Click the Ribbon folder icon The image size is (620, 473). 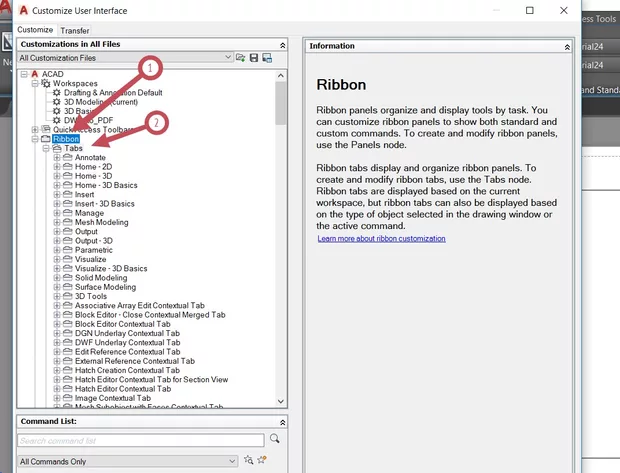46,139
